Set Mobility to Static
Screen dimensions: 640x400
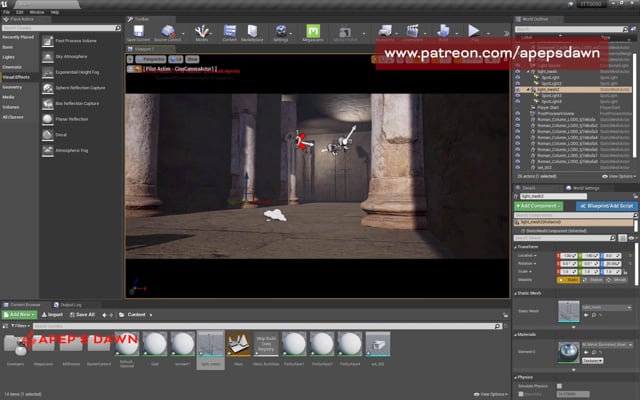(x=568, y=280)
